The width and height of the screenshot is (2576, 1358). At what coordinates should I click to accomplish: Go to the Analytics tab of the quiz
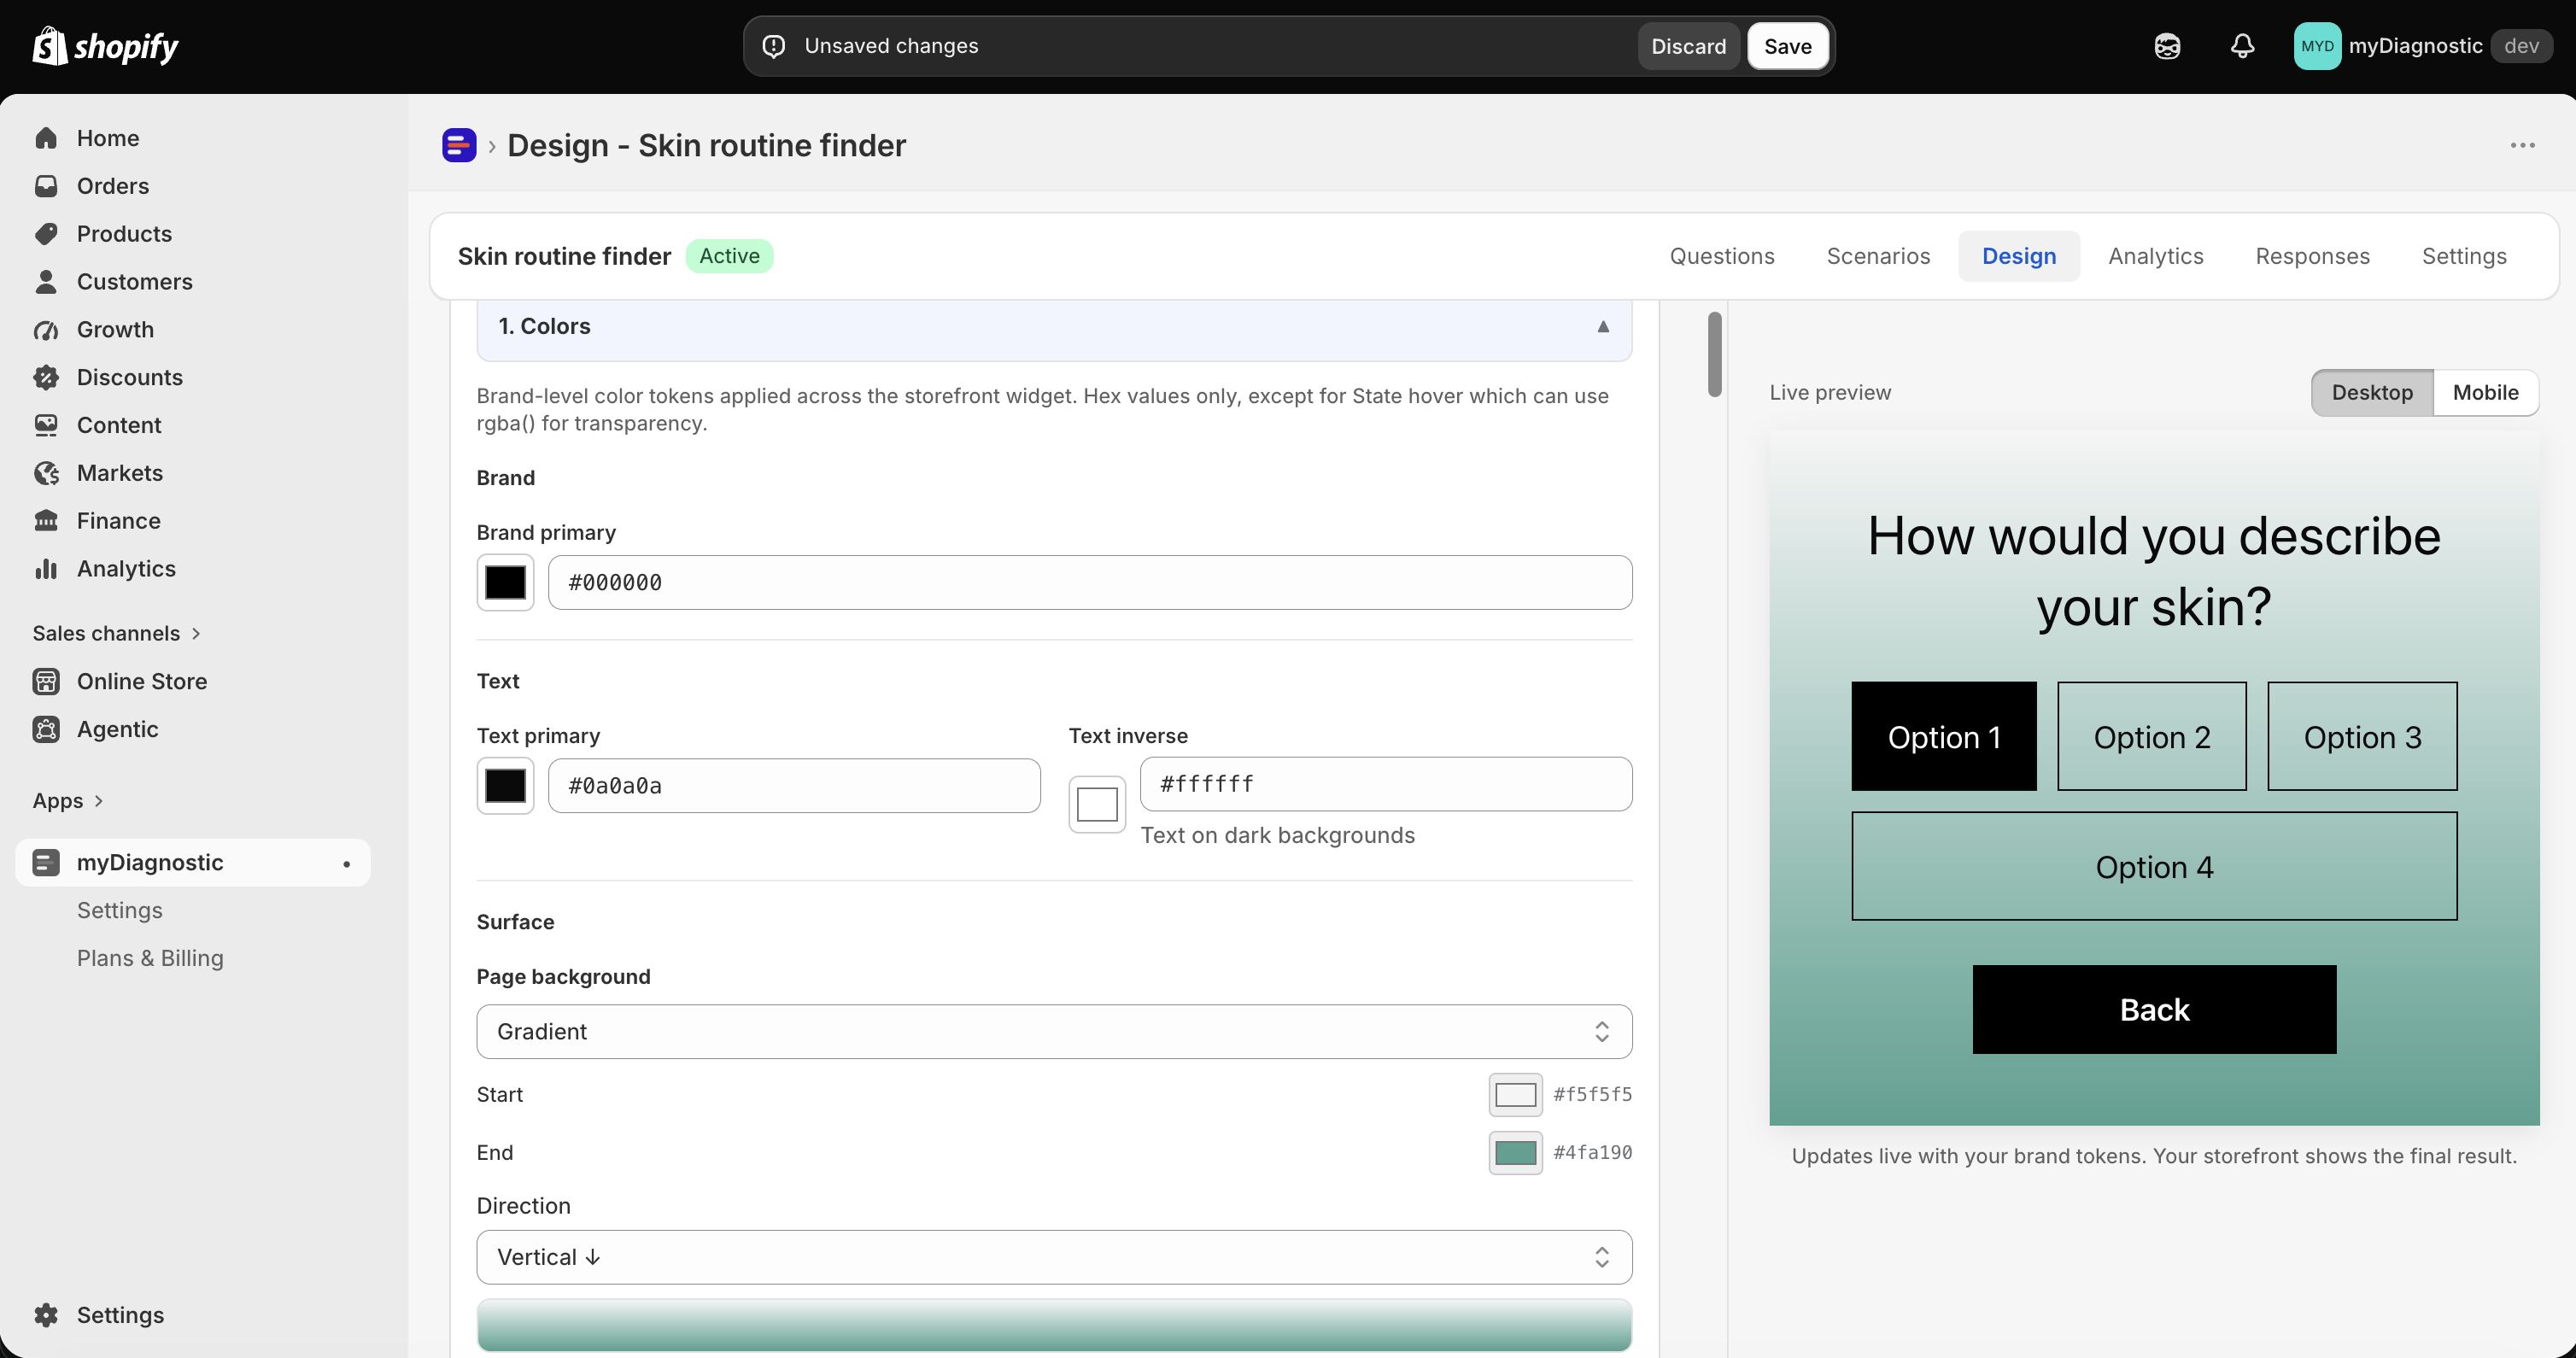(x=2155, y=256)
